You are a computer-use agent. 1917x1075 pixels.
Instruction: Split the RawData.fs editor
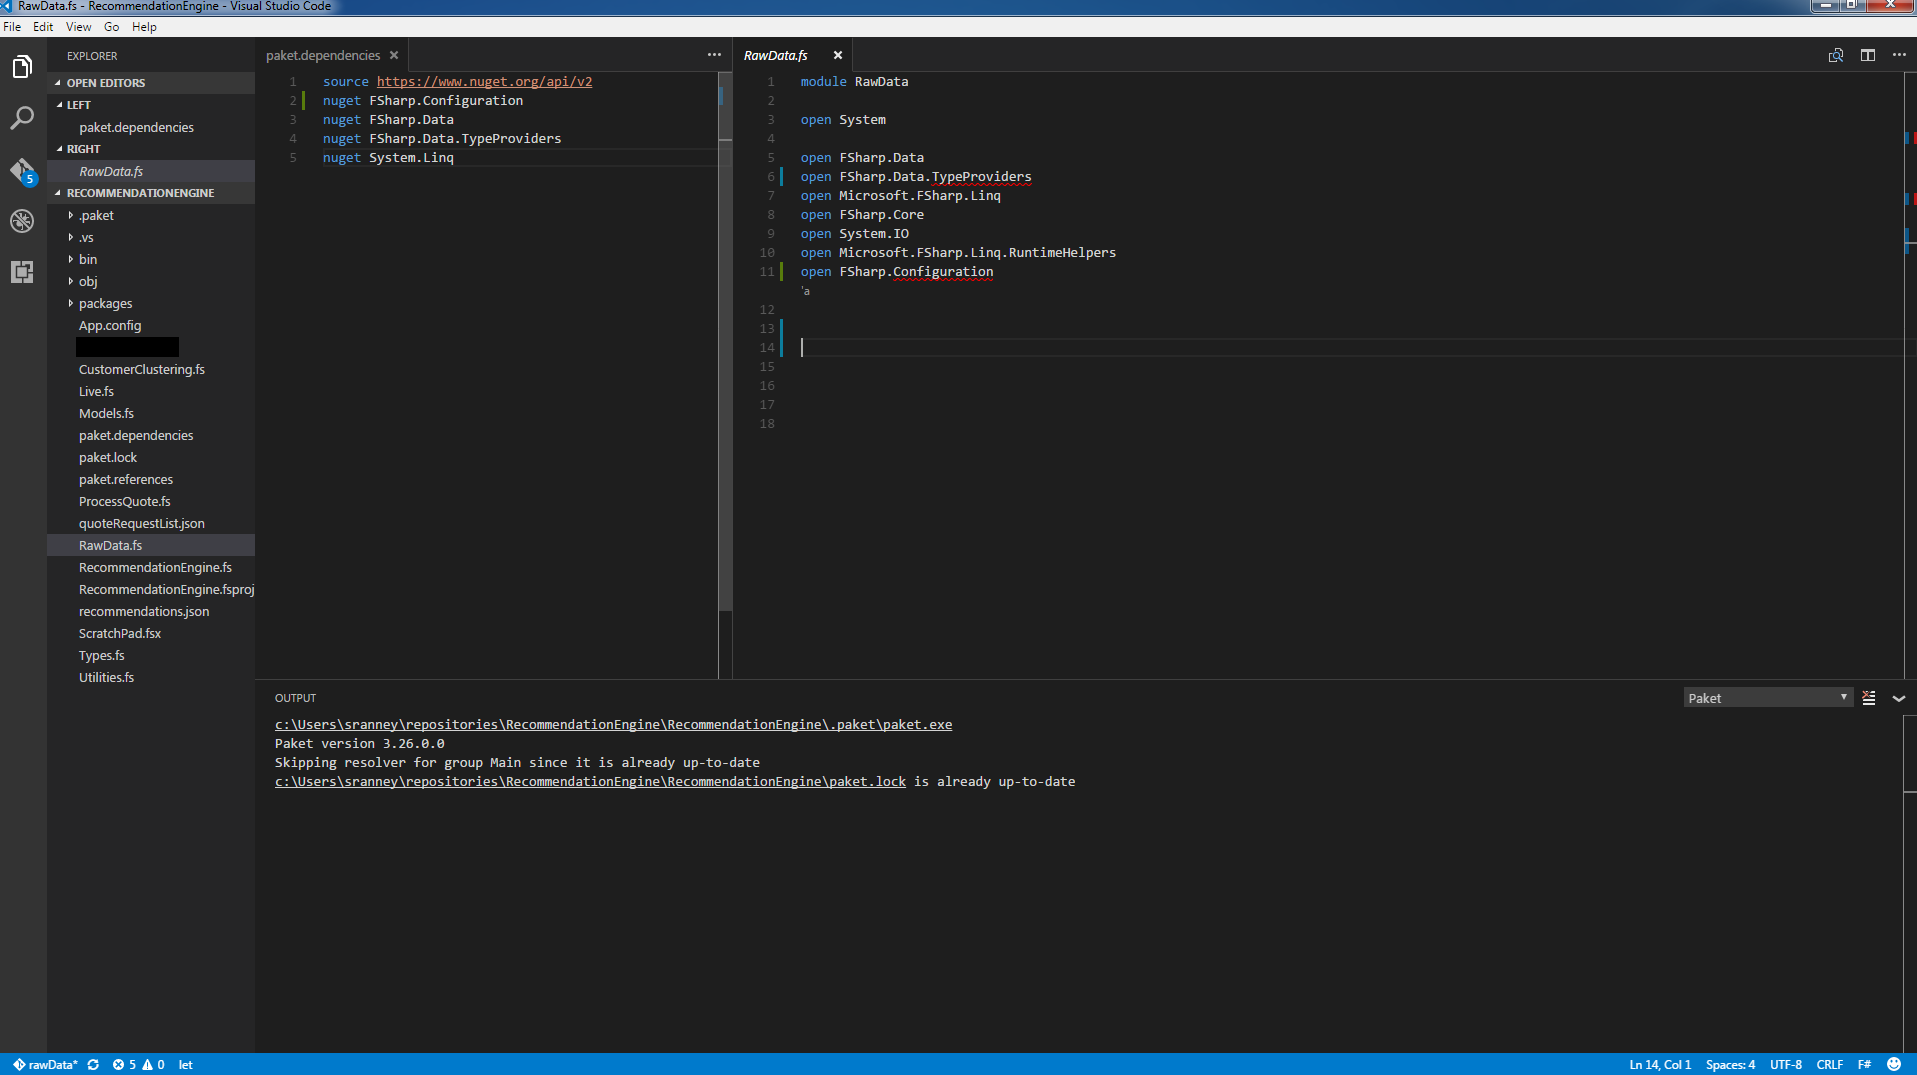[1868, 55]
